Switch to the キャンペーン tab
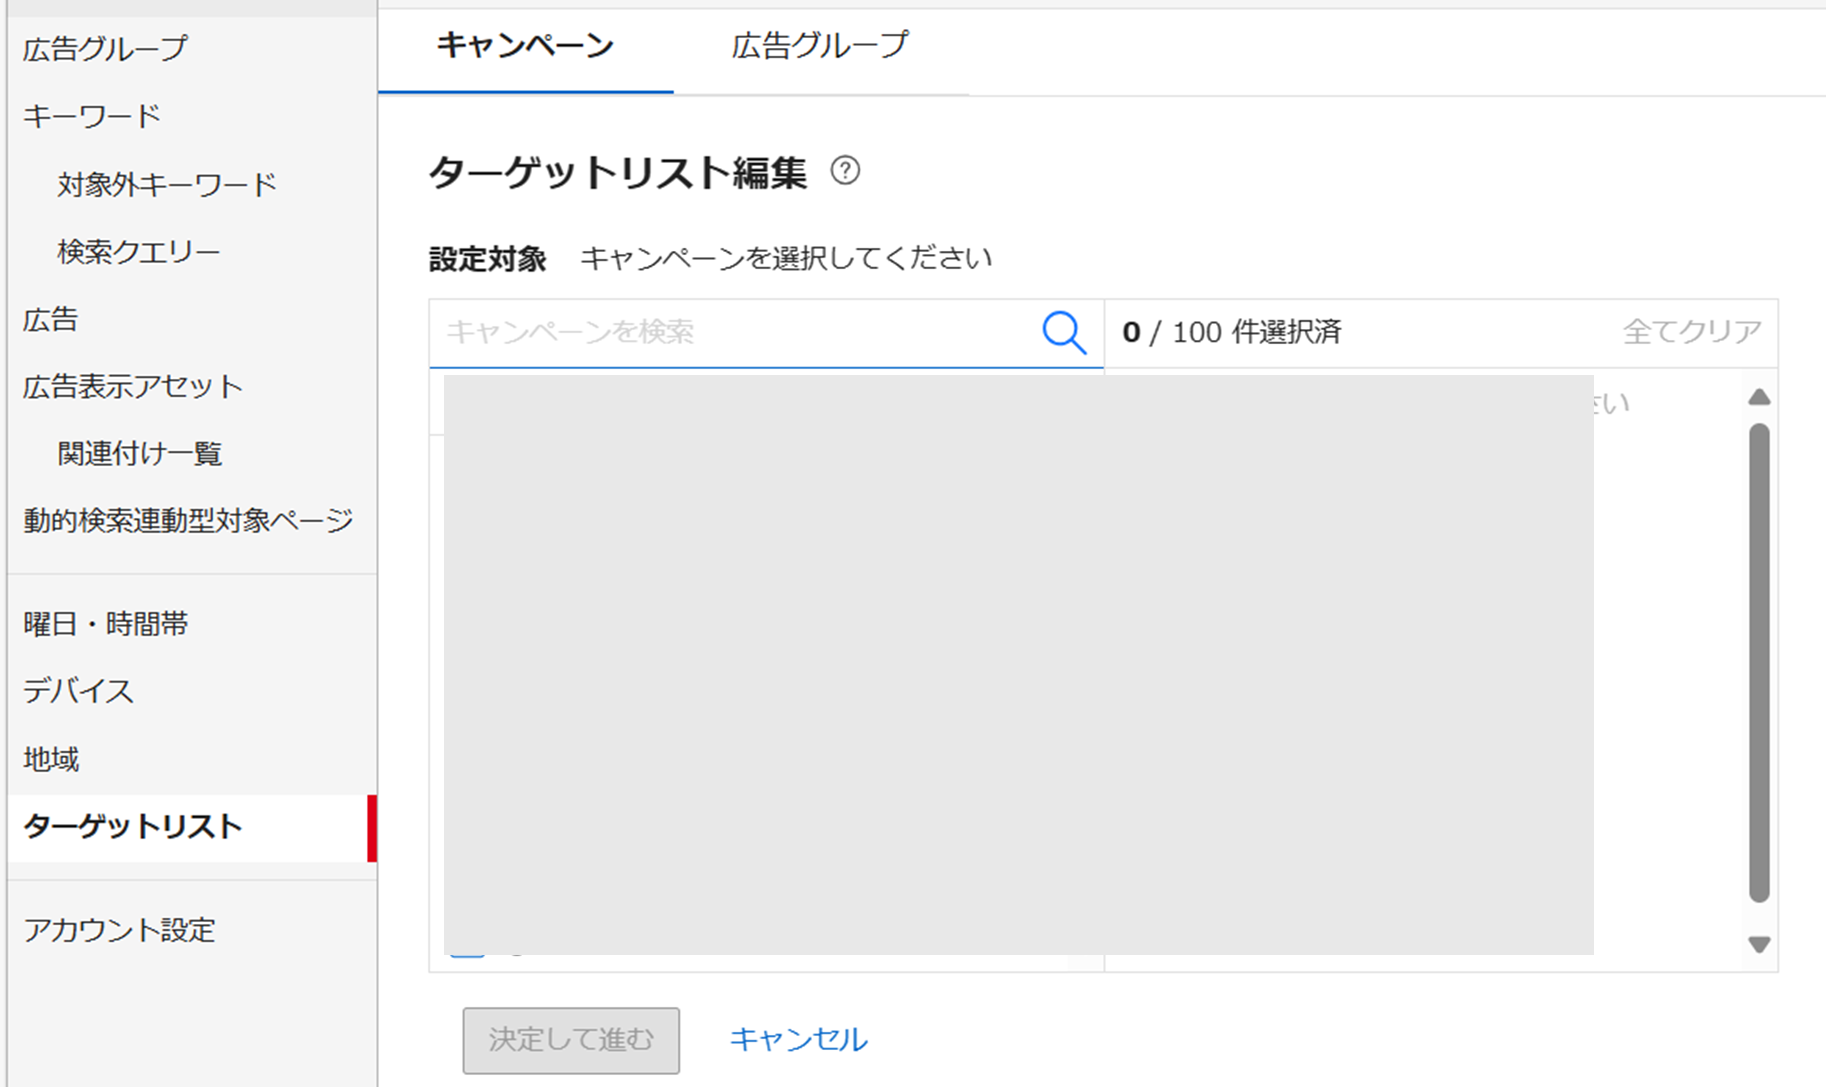 (525, 46)
